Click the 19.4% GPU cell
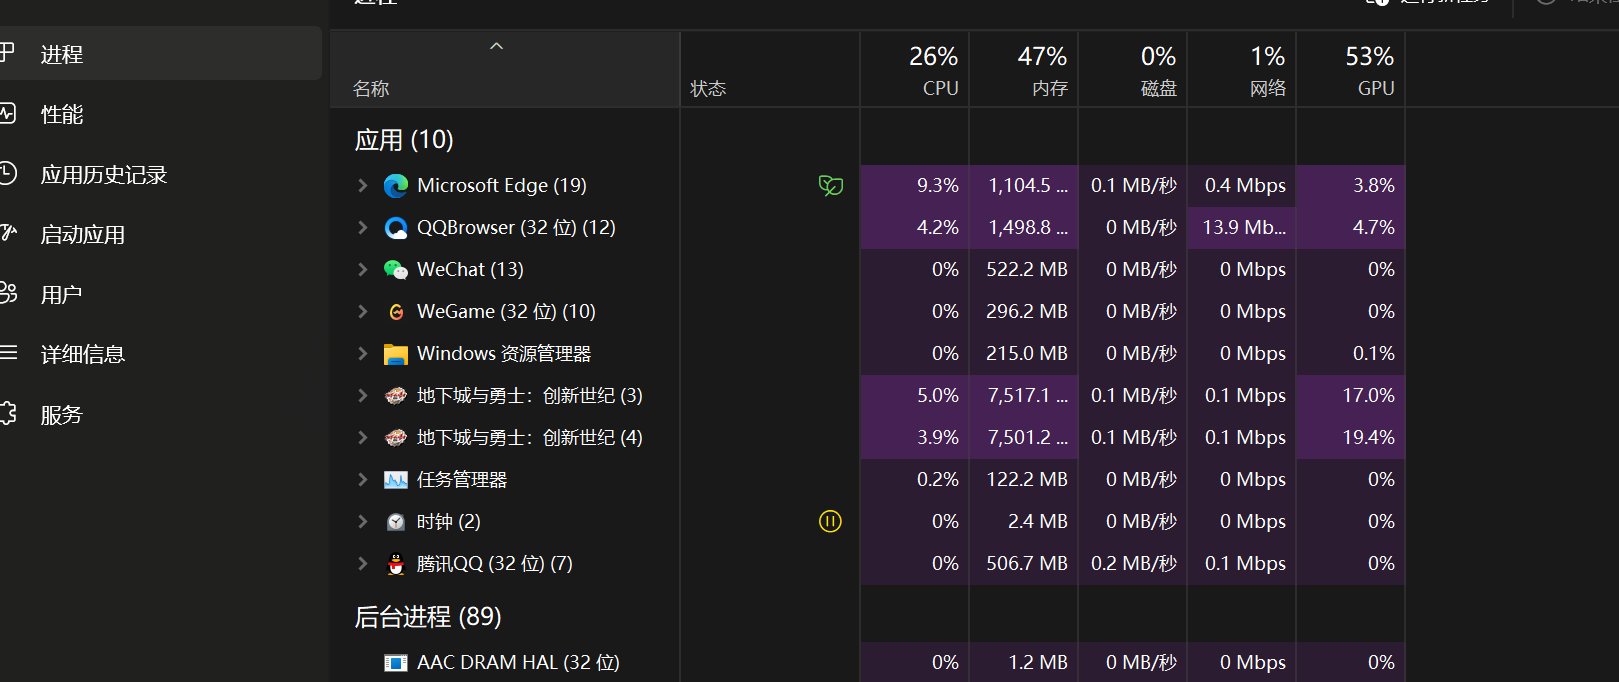The width and height of the screenshot is (1619, 682). (x=1350, y=437)
